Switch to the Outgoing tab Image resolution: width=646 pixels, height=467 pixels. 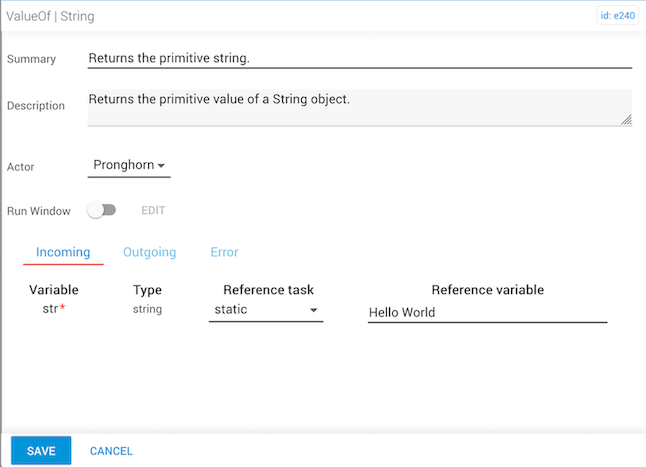pyautogui.click(x=149, y=252)
